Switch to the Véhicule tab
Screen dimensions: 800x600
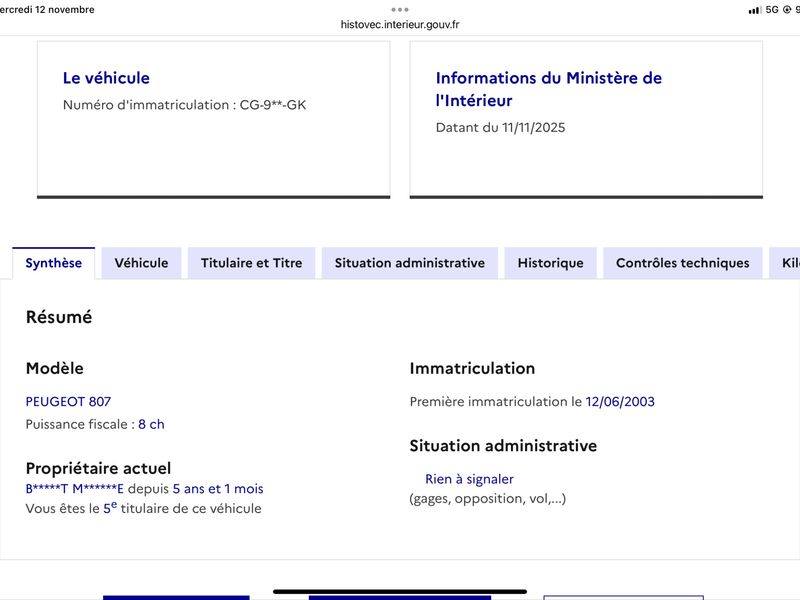[x=141, y=263]
